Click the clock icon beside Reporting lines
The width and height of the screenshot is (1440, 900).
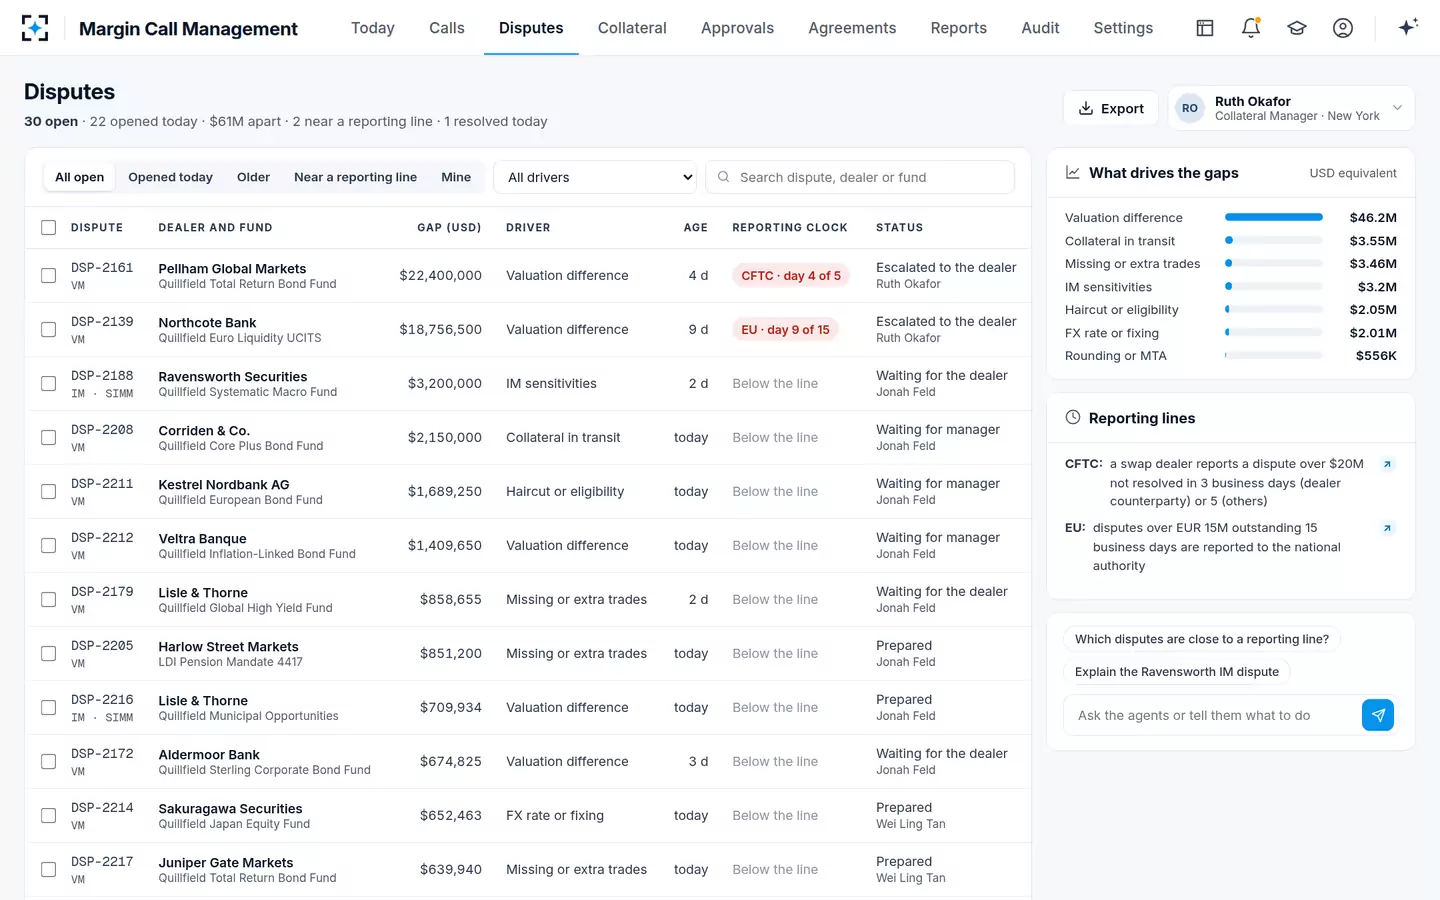click(x=1073, y=418)
